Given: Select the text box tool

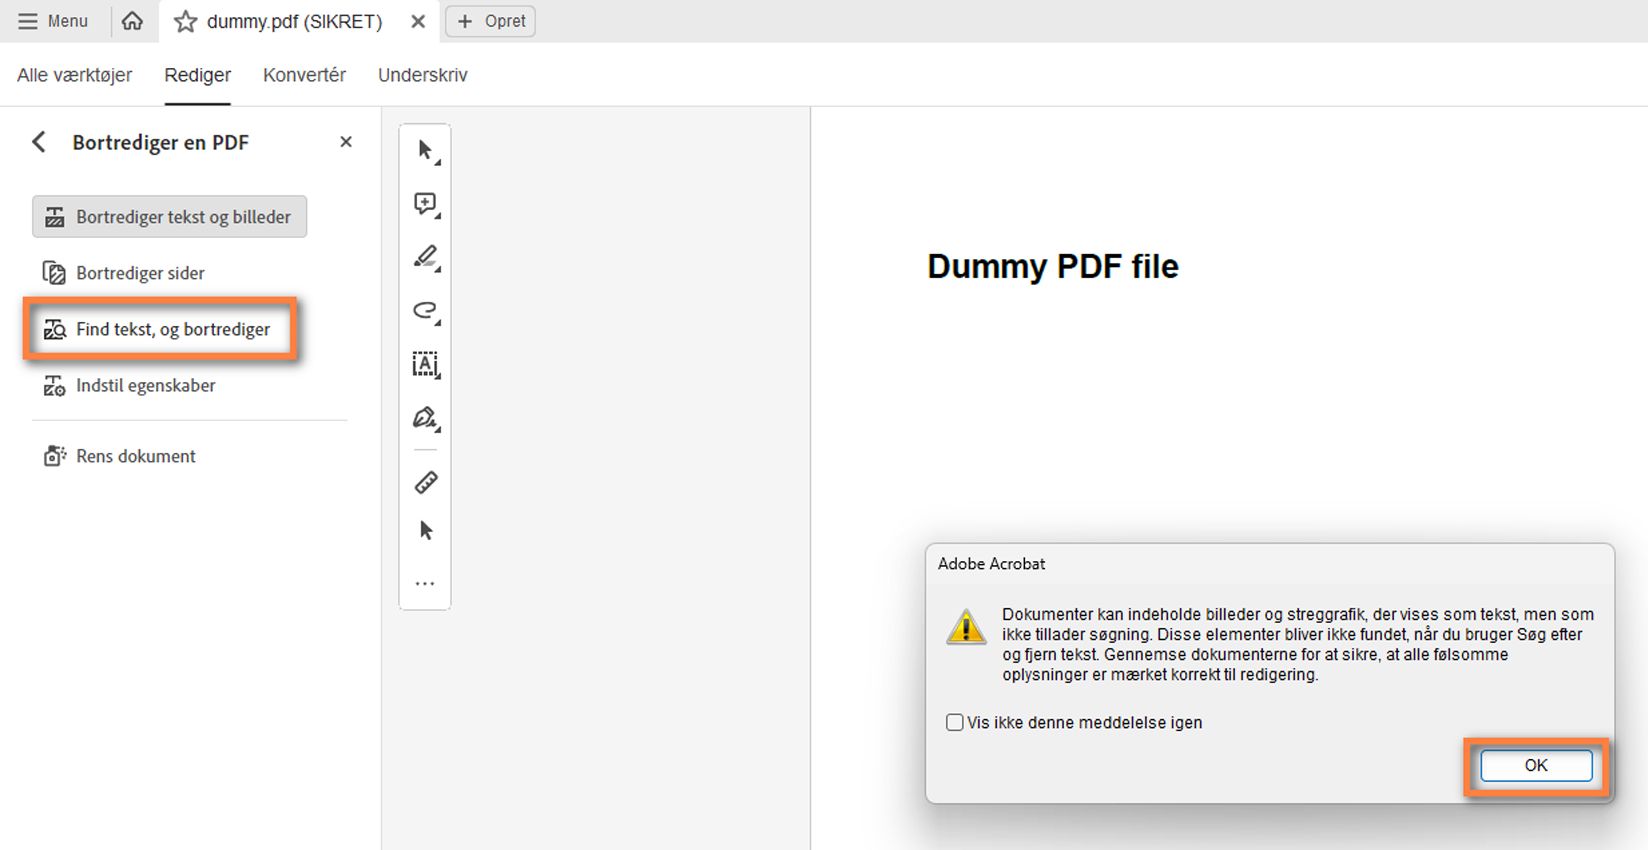Looking at the screenshot, I should (426, 364).
